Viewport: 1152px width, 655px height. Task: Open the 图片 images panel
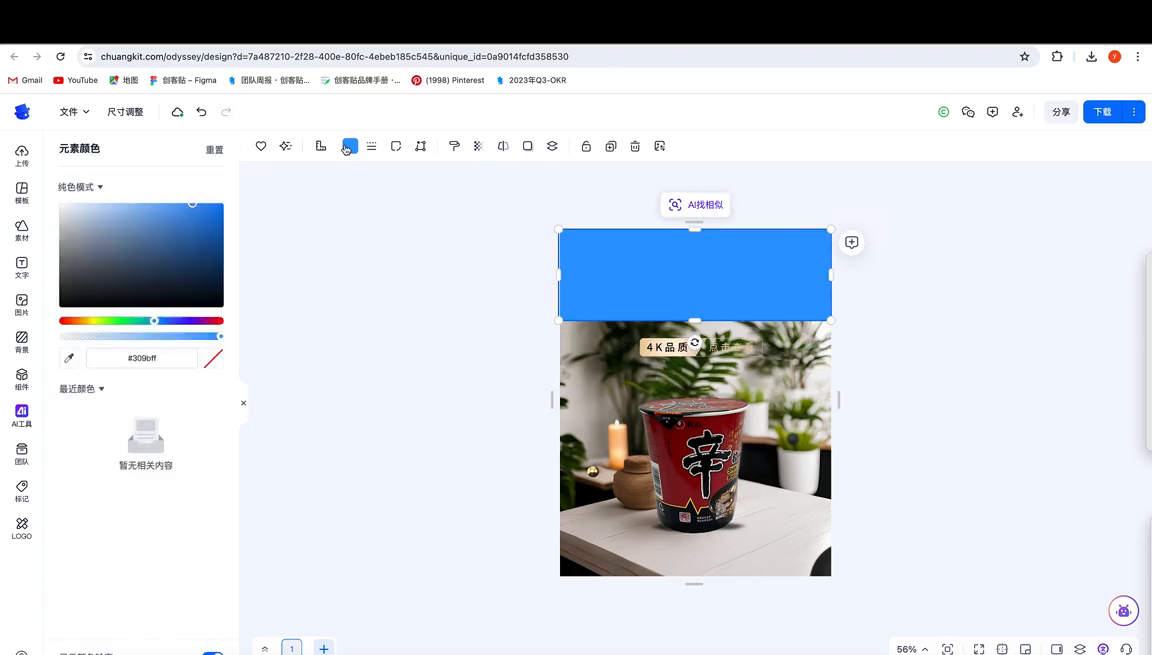[22, 305]
